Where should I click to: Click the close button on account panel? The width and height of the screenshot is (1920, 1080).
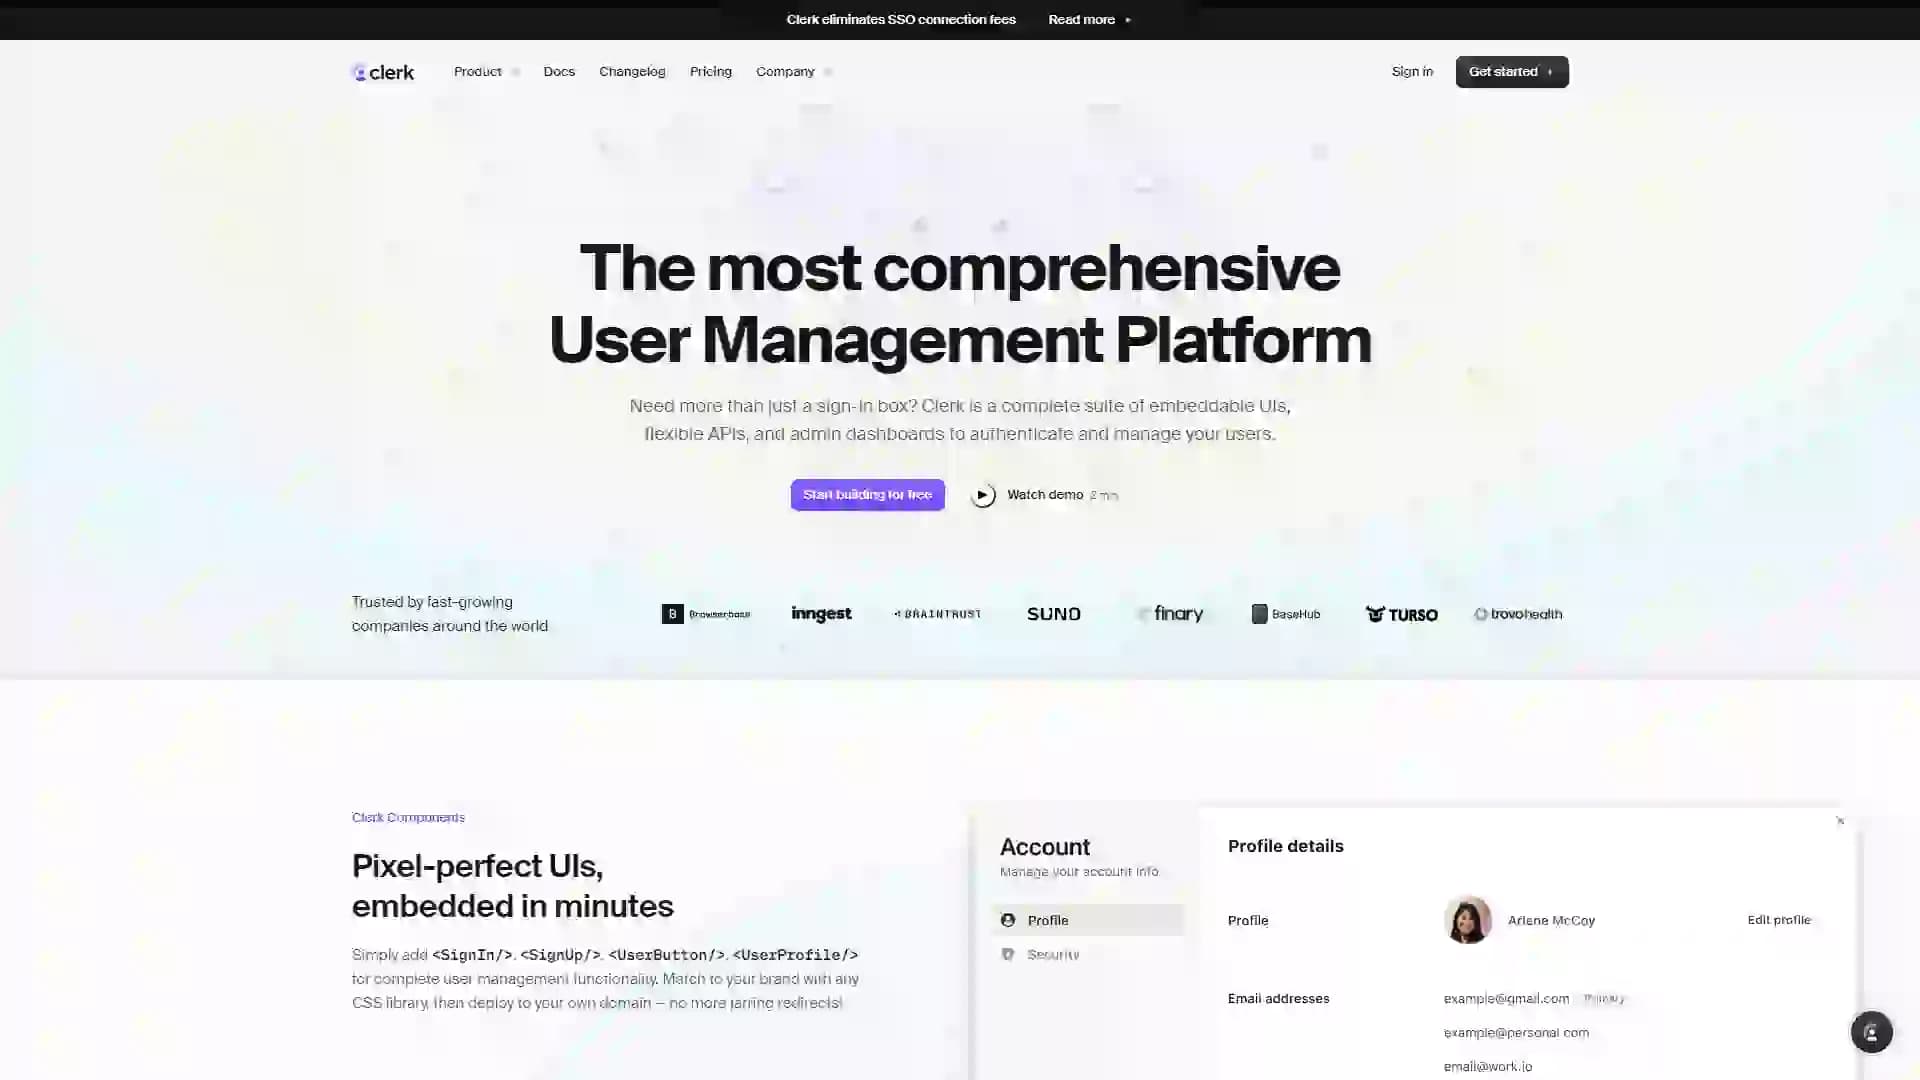tap(1840, 820)
